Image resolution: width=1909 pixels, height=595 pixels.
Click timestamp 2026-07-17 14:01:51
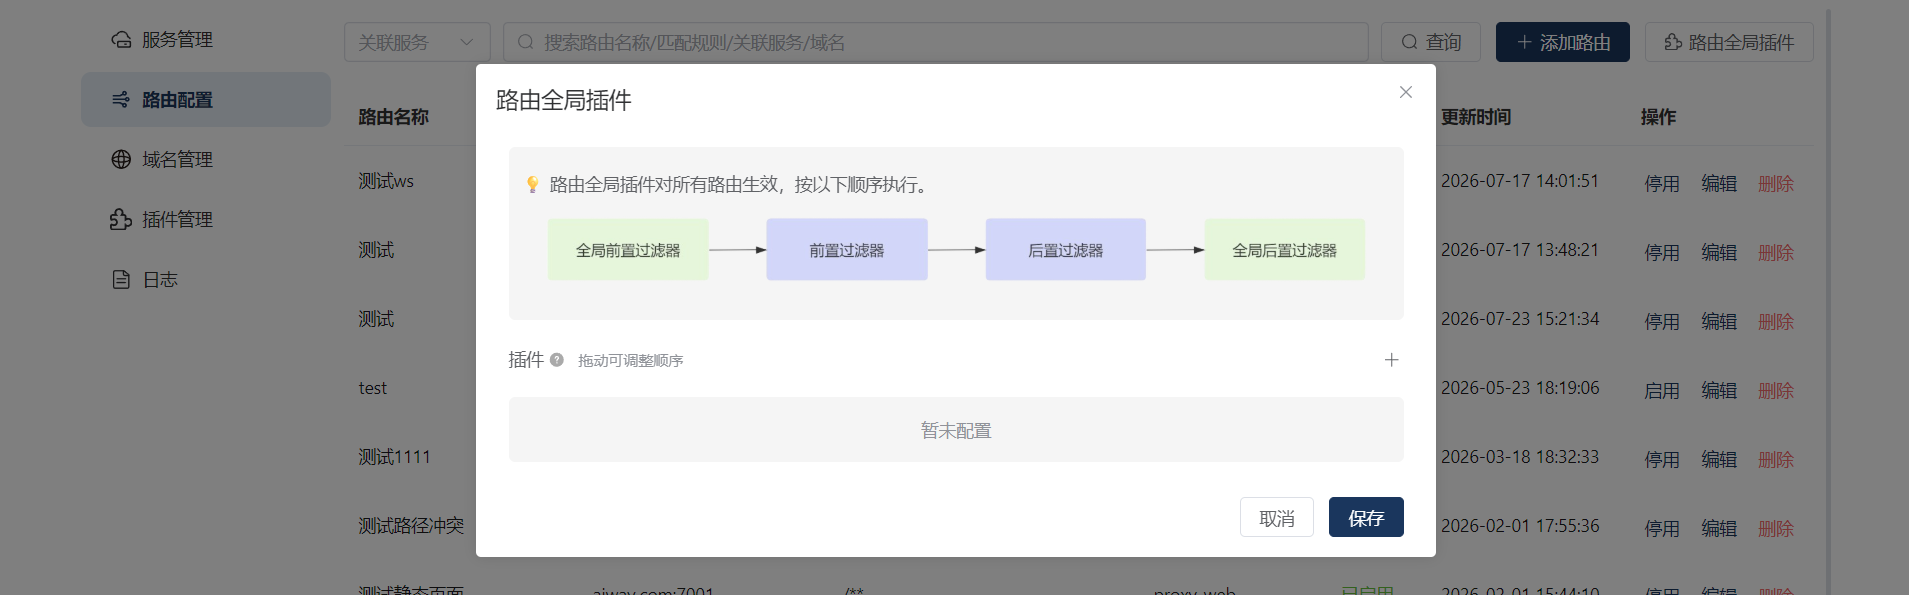[x=1520, y=181]
